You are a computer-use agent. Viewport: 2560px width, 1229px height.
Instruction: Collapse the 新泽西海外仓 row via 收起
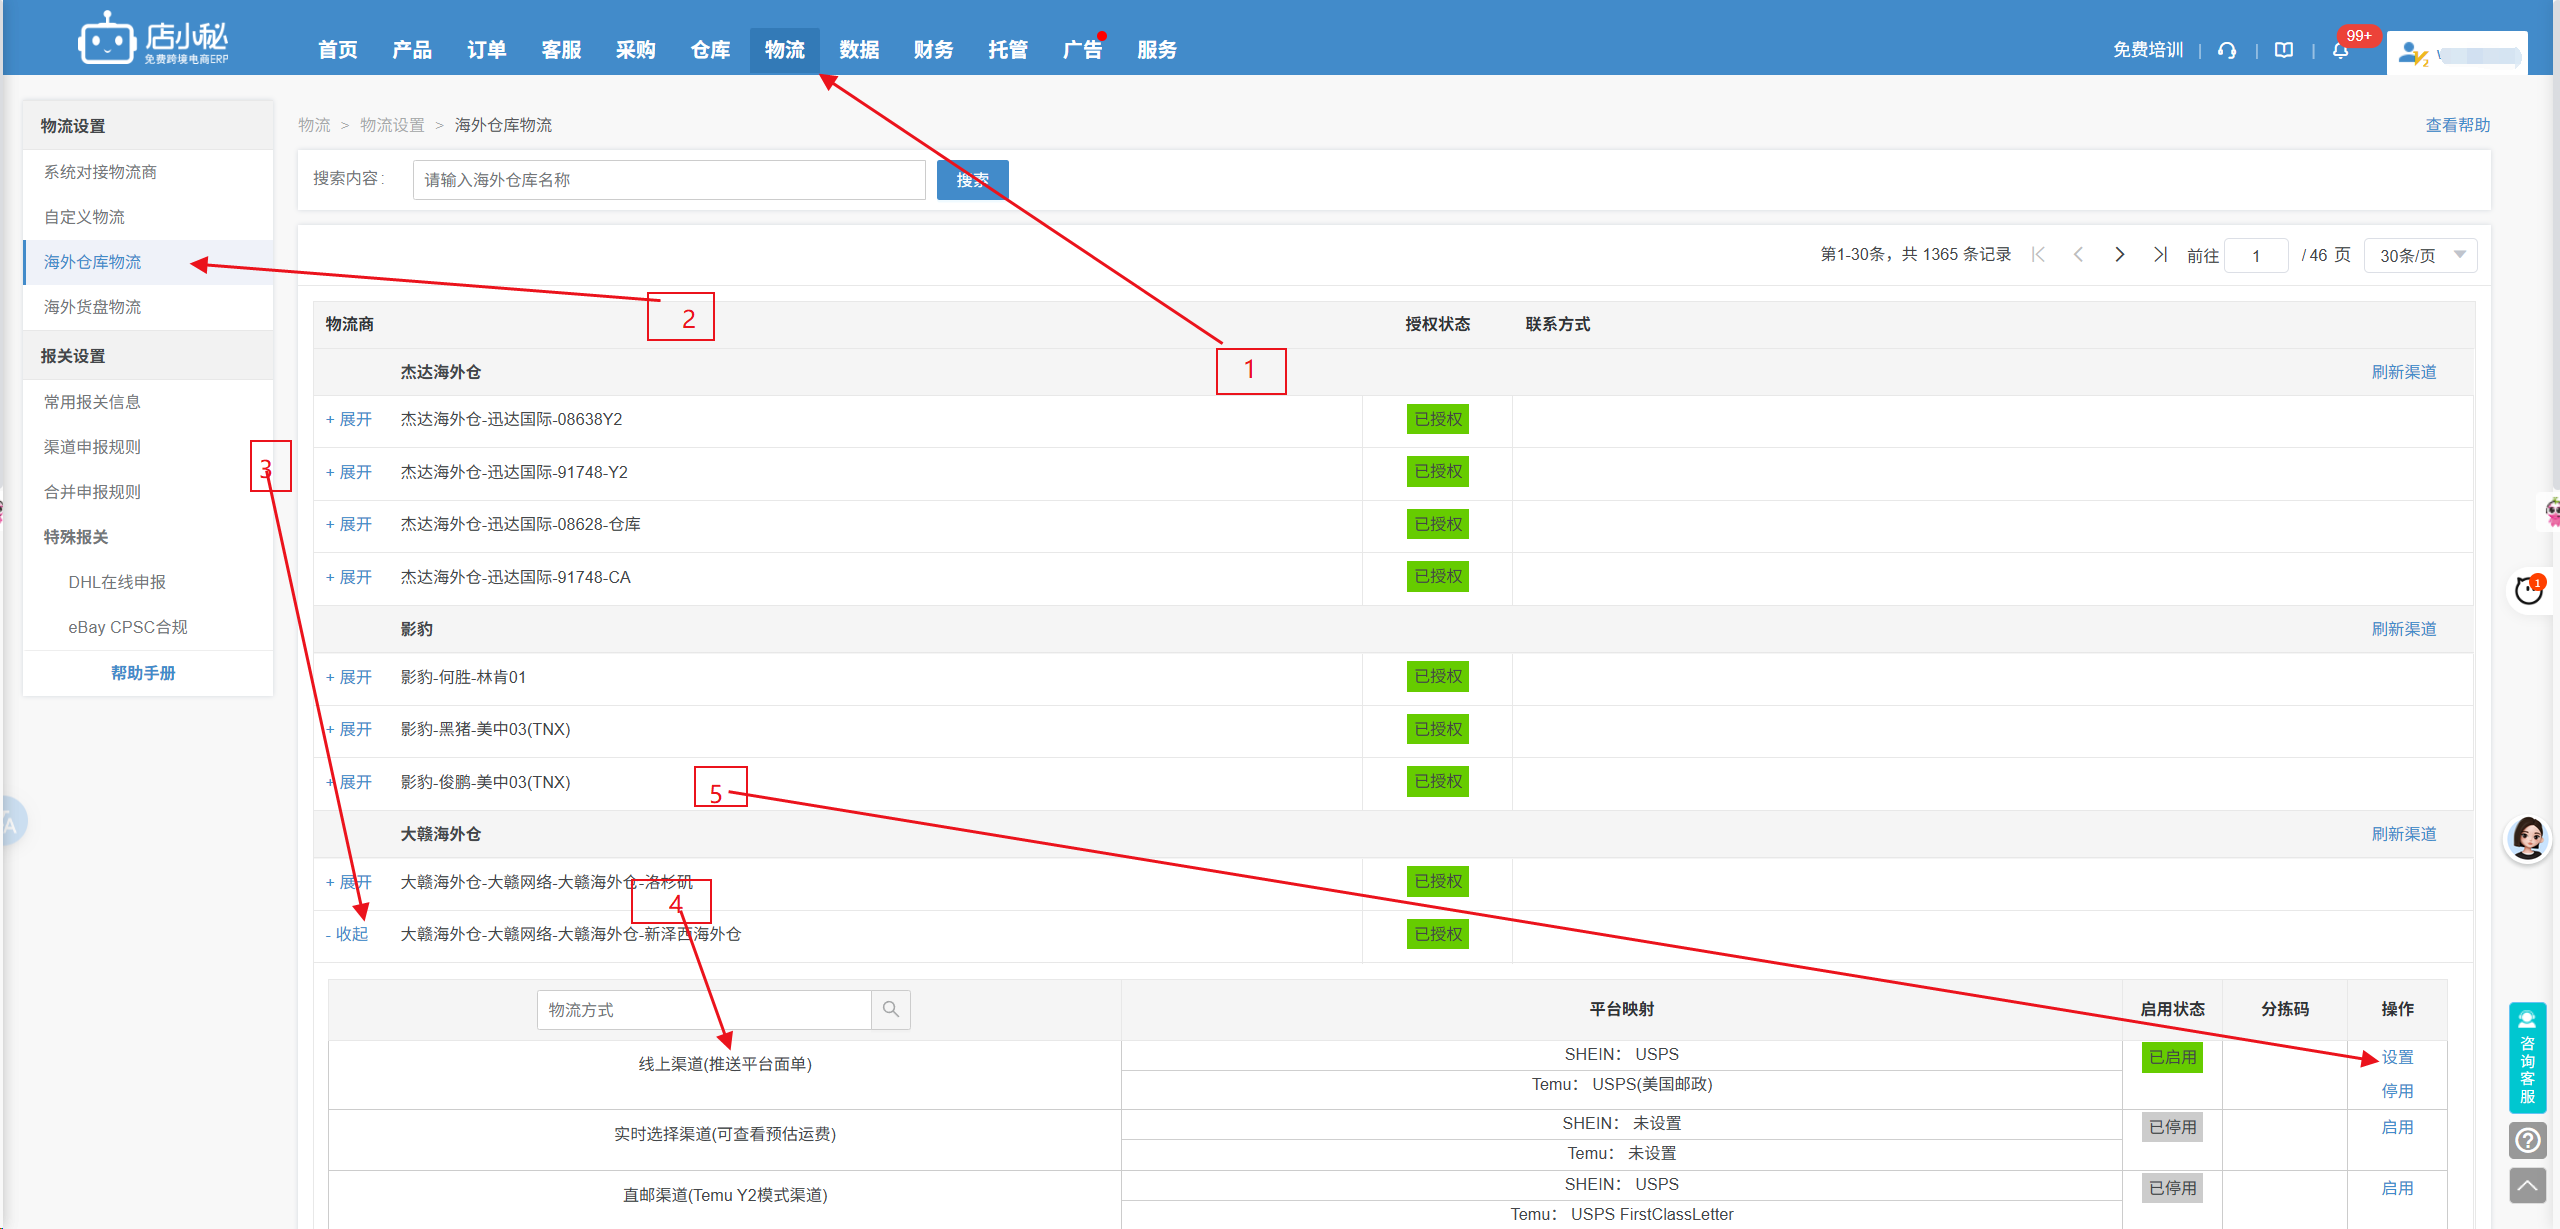point(347,934)
